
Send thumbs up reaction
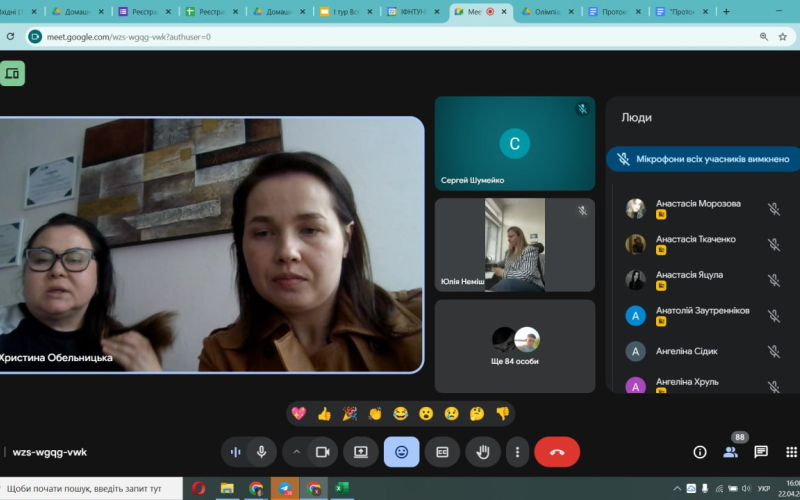pyautogui.click(x=324, y=413)
